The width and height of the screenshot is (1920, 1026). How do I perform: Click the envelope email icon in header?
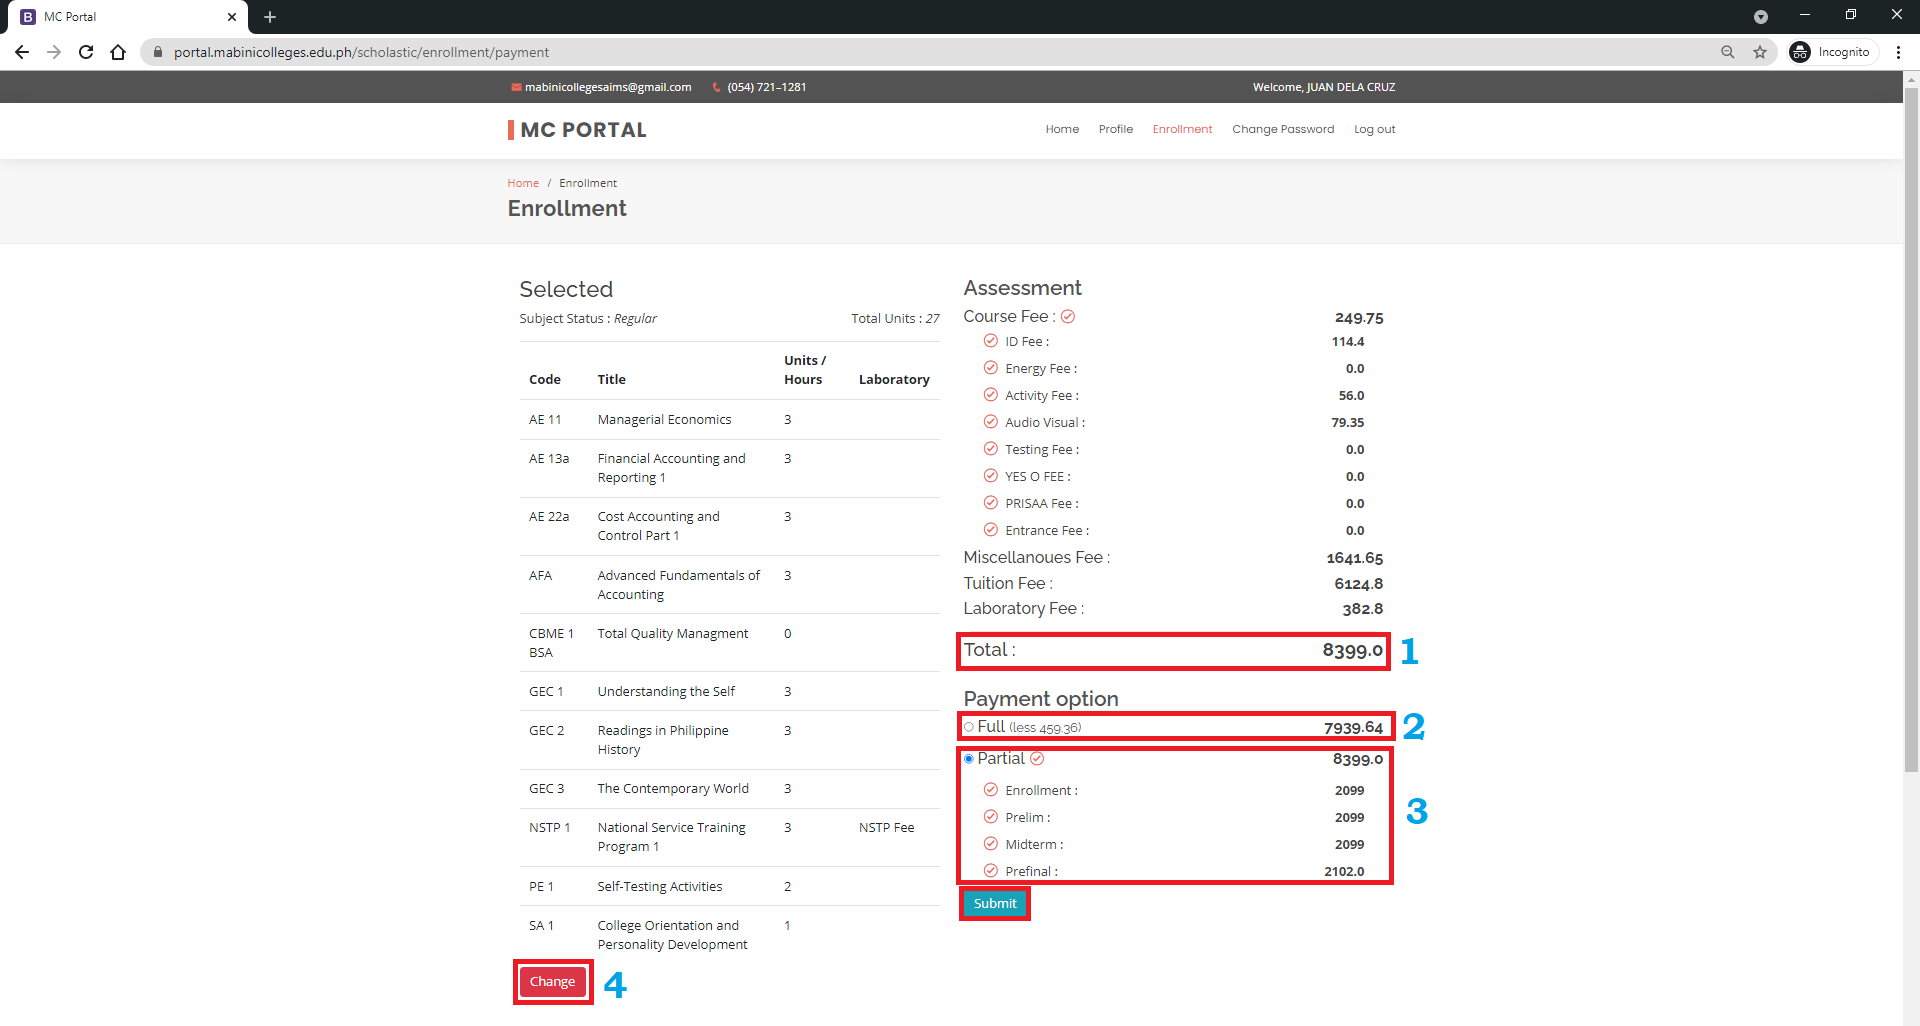(x=516, y=87)
